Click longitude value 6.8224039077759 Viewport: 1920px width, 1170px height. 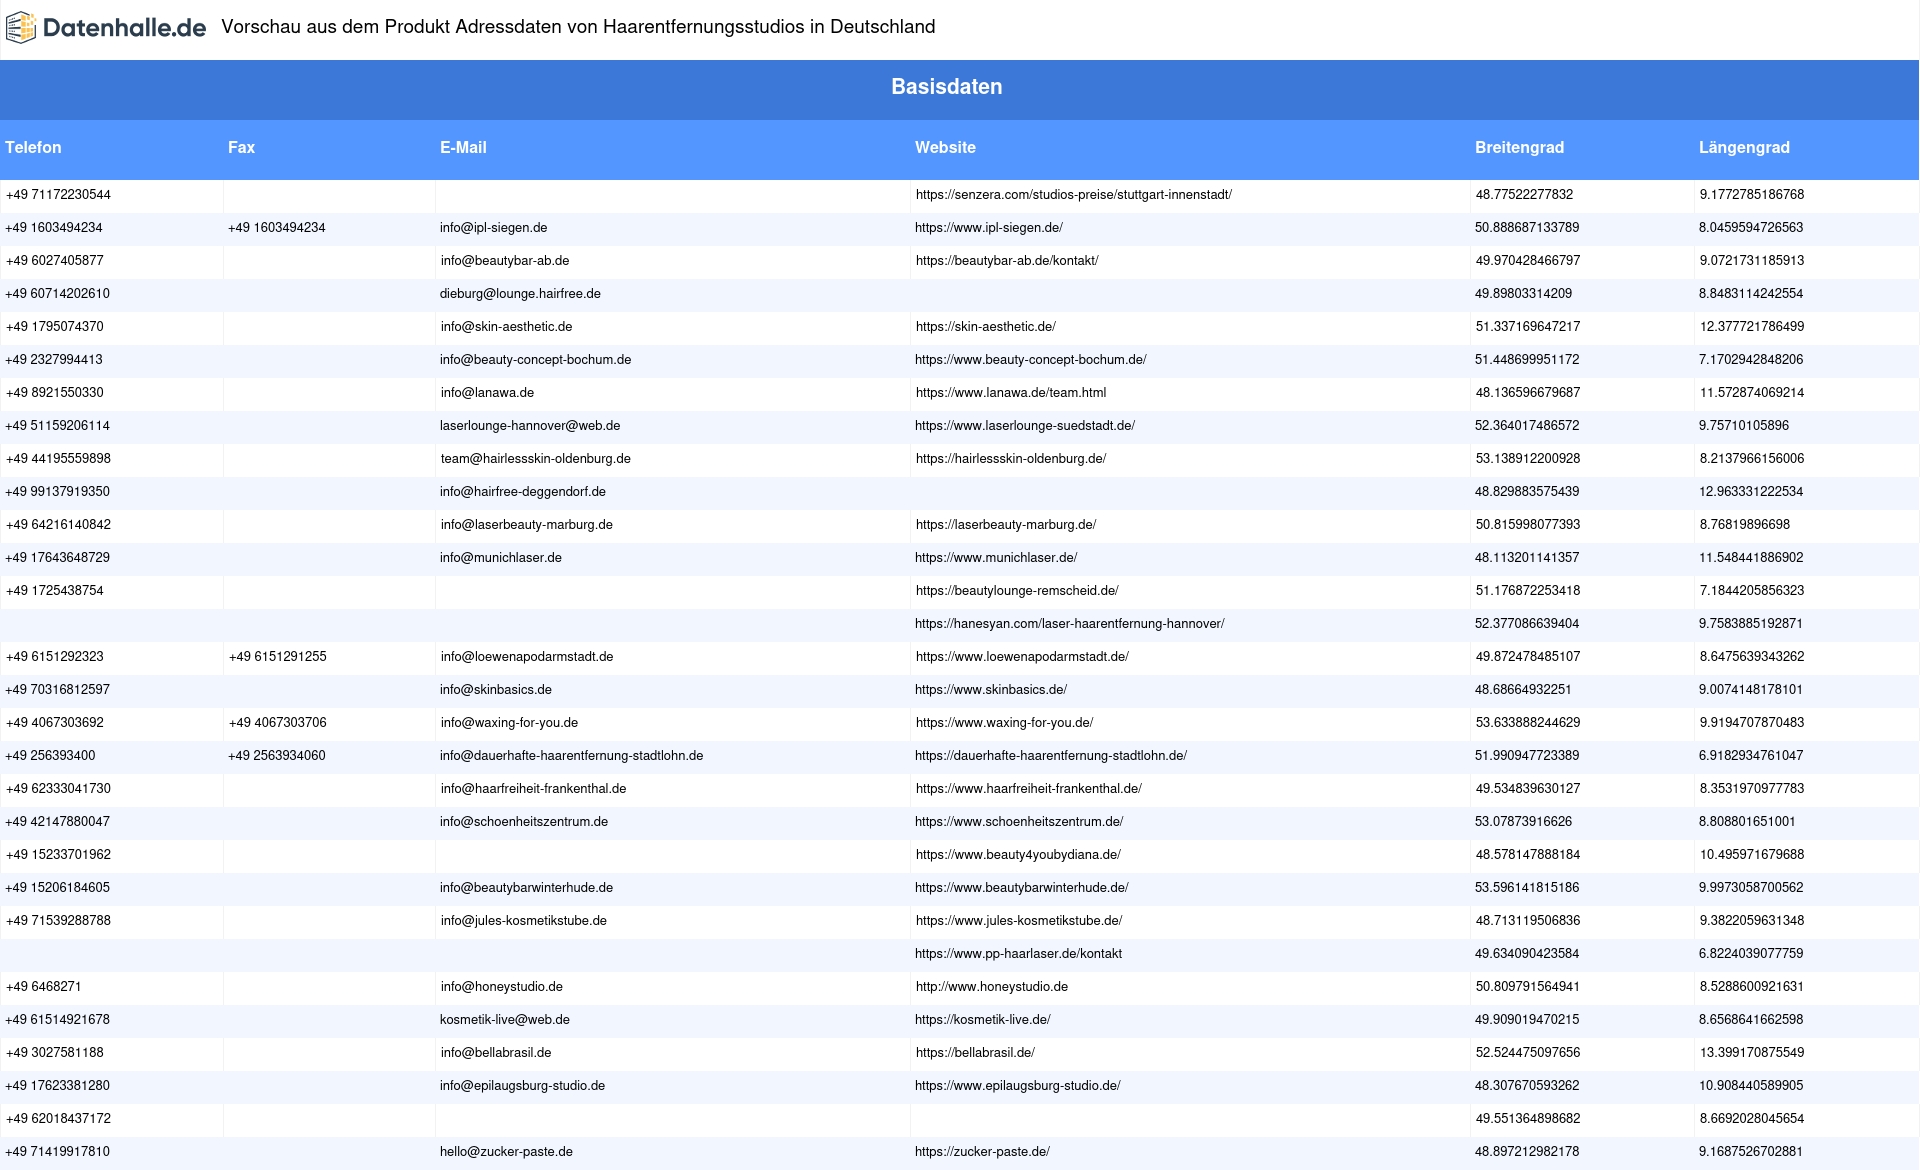1751,954
